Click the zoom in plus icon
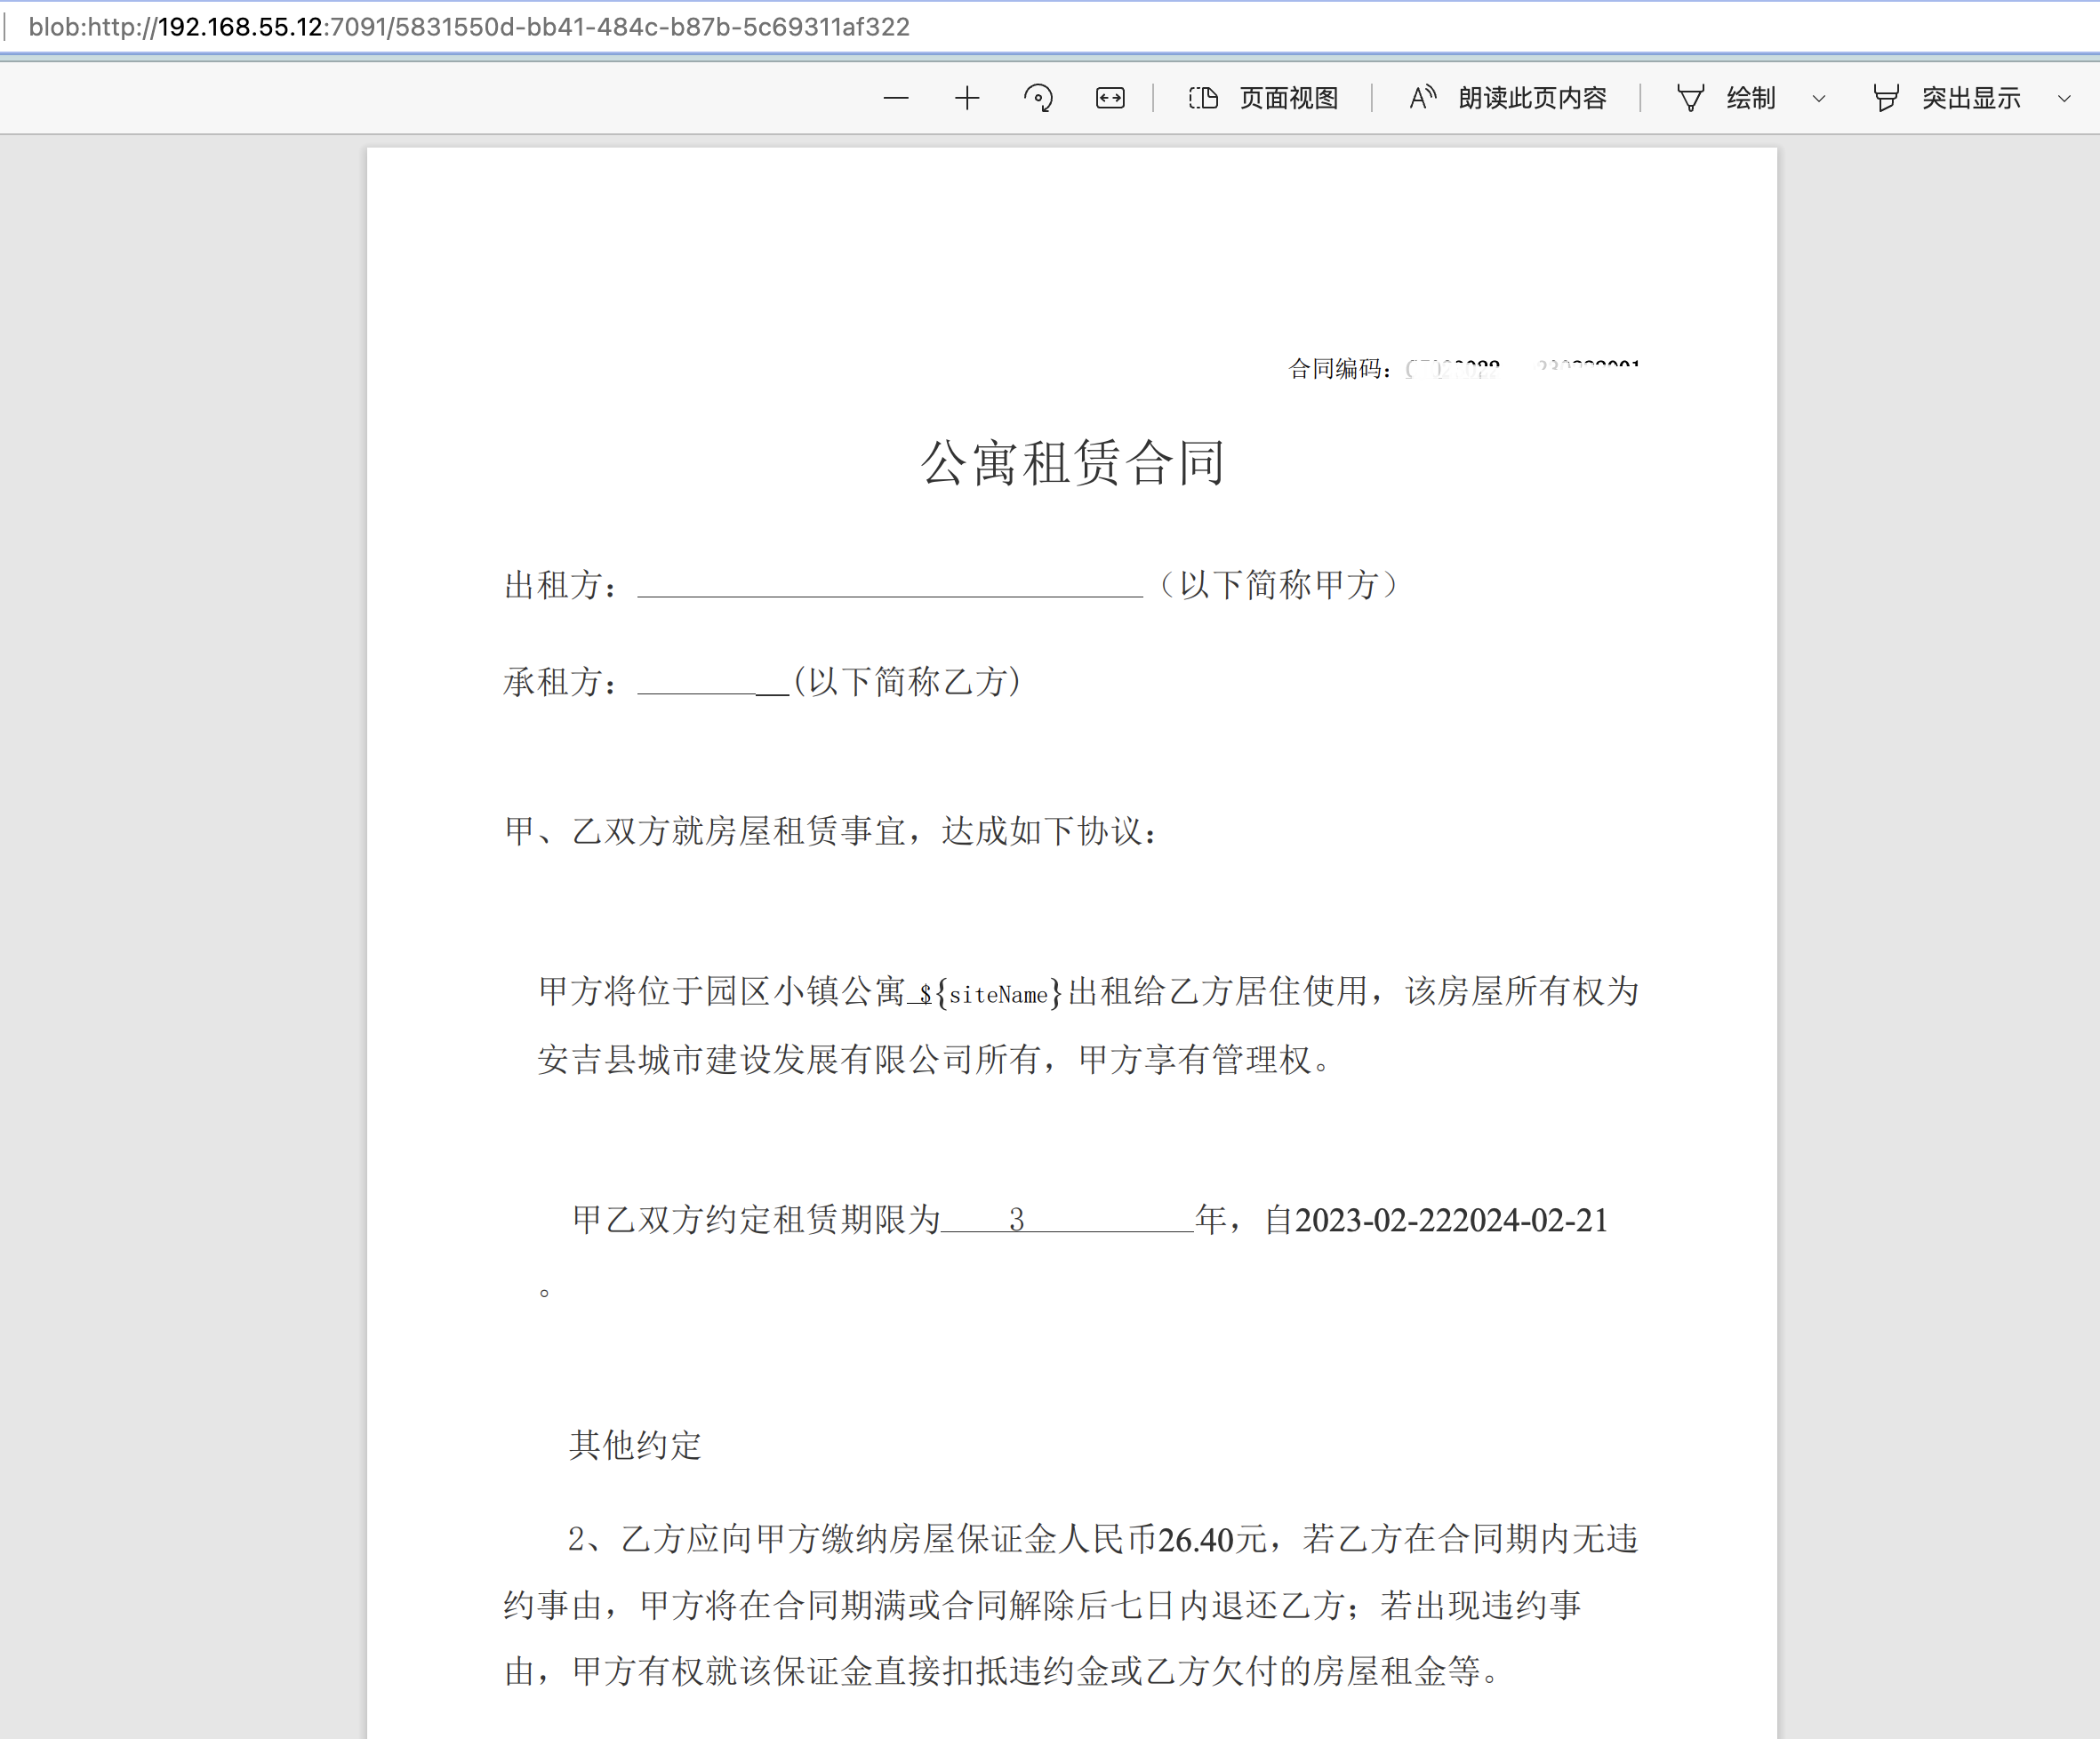The width and height of the screenshot is (2100, 1739). click(967, 98)
